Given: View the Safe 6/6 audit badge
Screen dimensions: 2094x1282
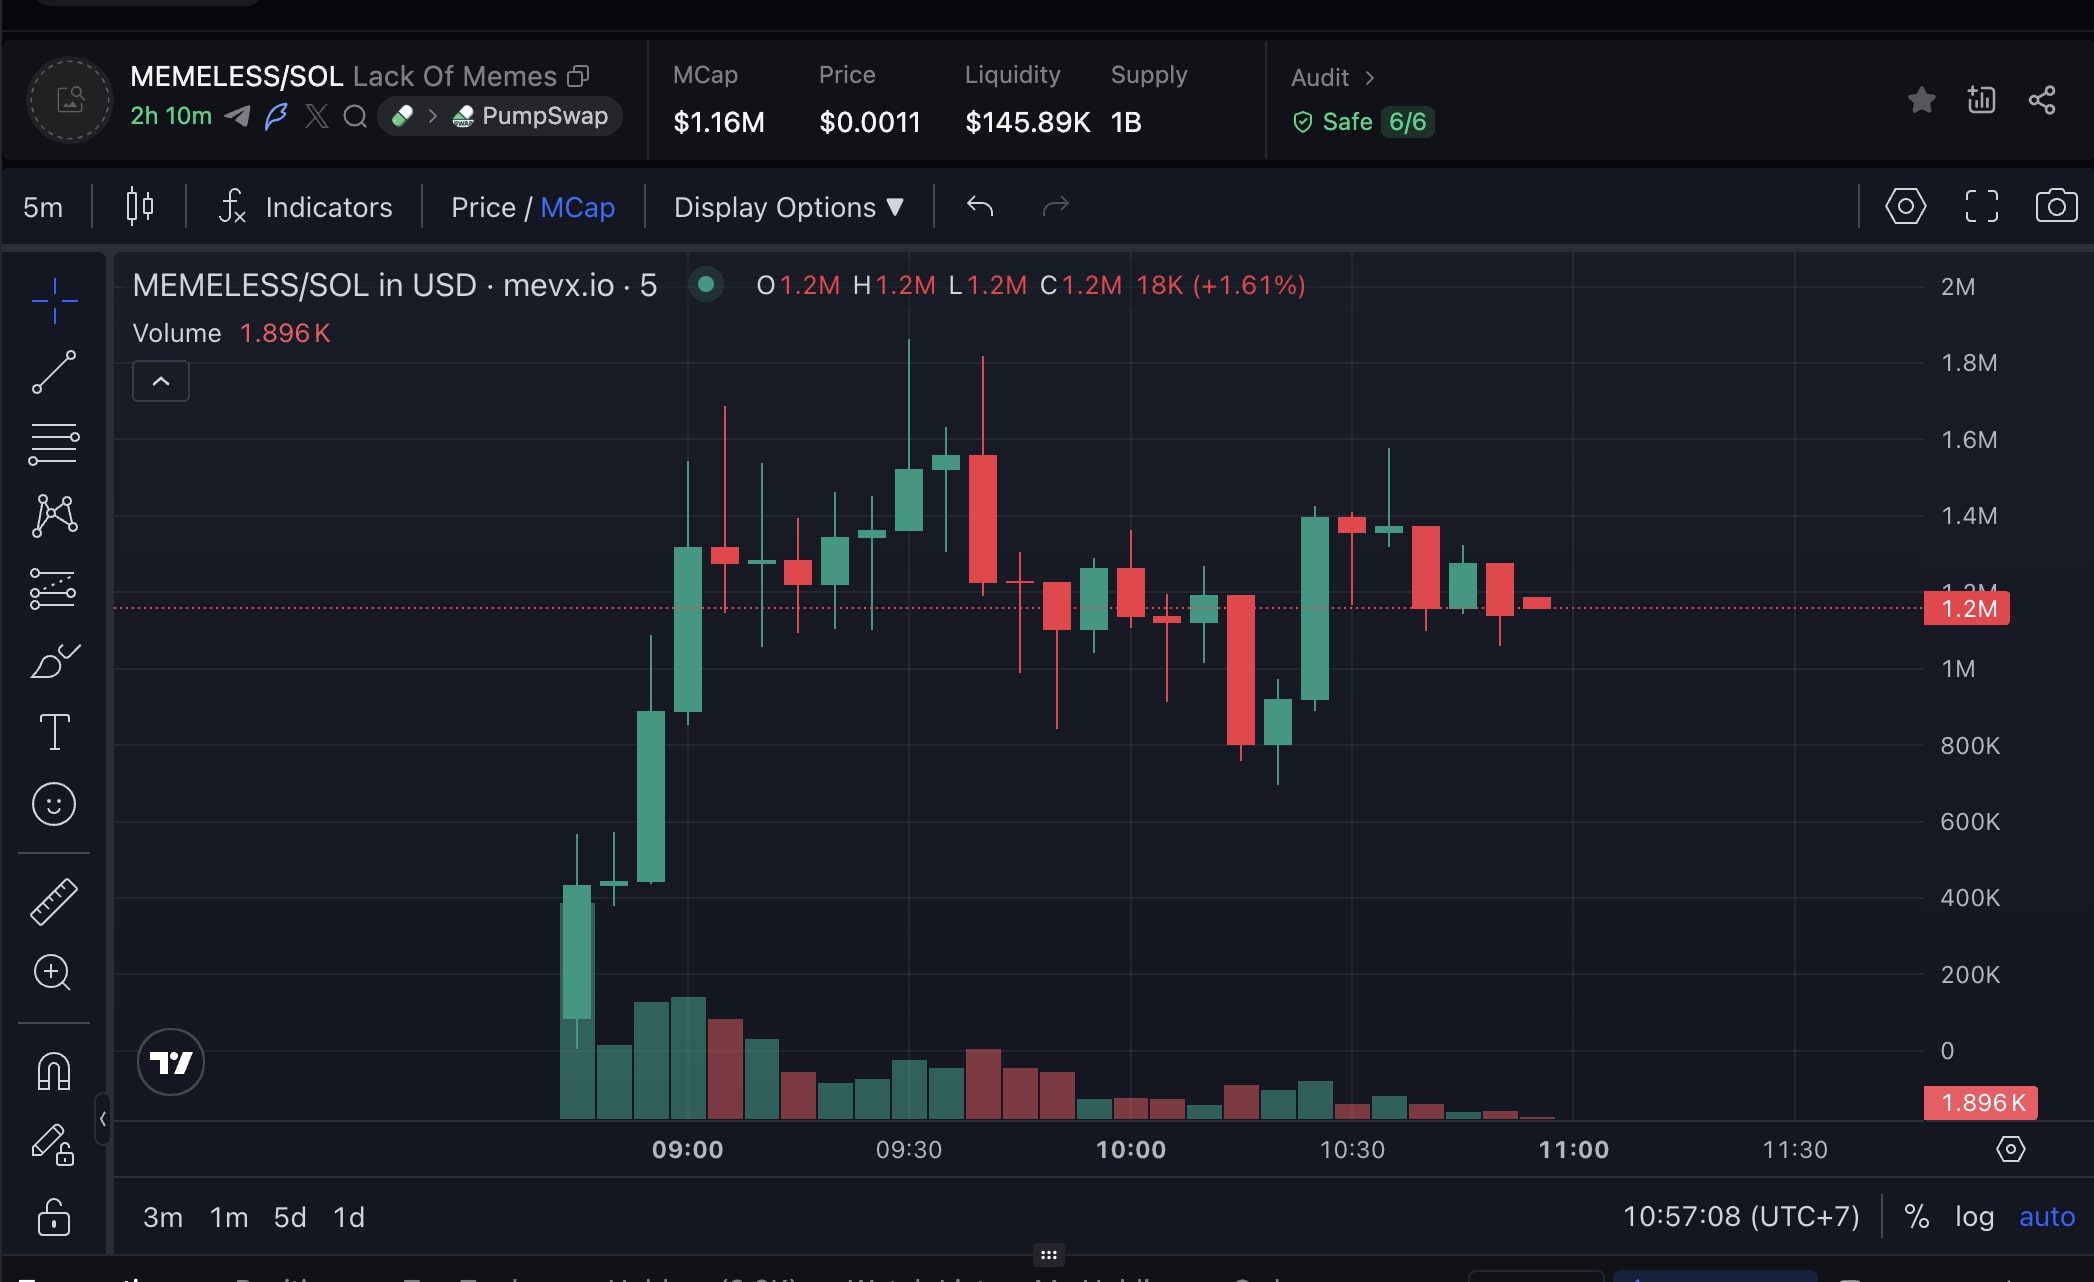Looking at the screenshot, I should 1363,122.
